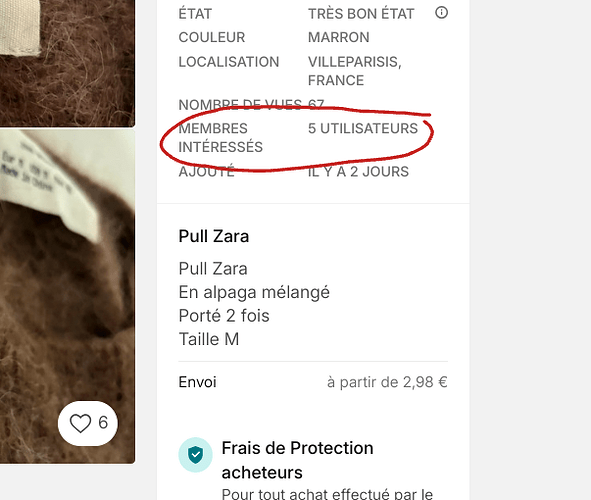Click the Taille M description line
Image resolution: width=591 pixels, height=500 pixels.
point(209,339)
